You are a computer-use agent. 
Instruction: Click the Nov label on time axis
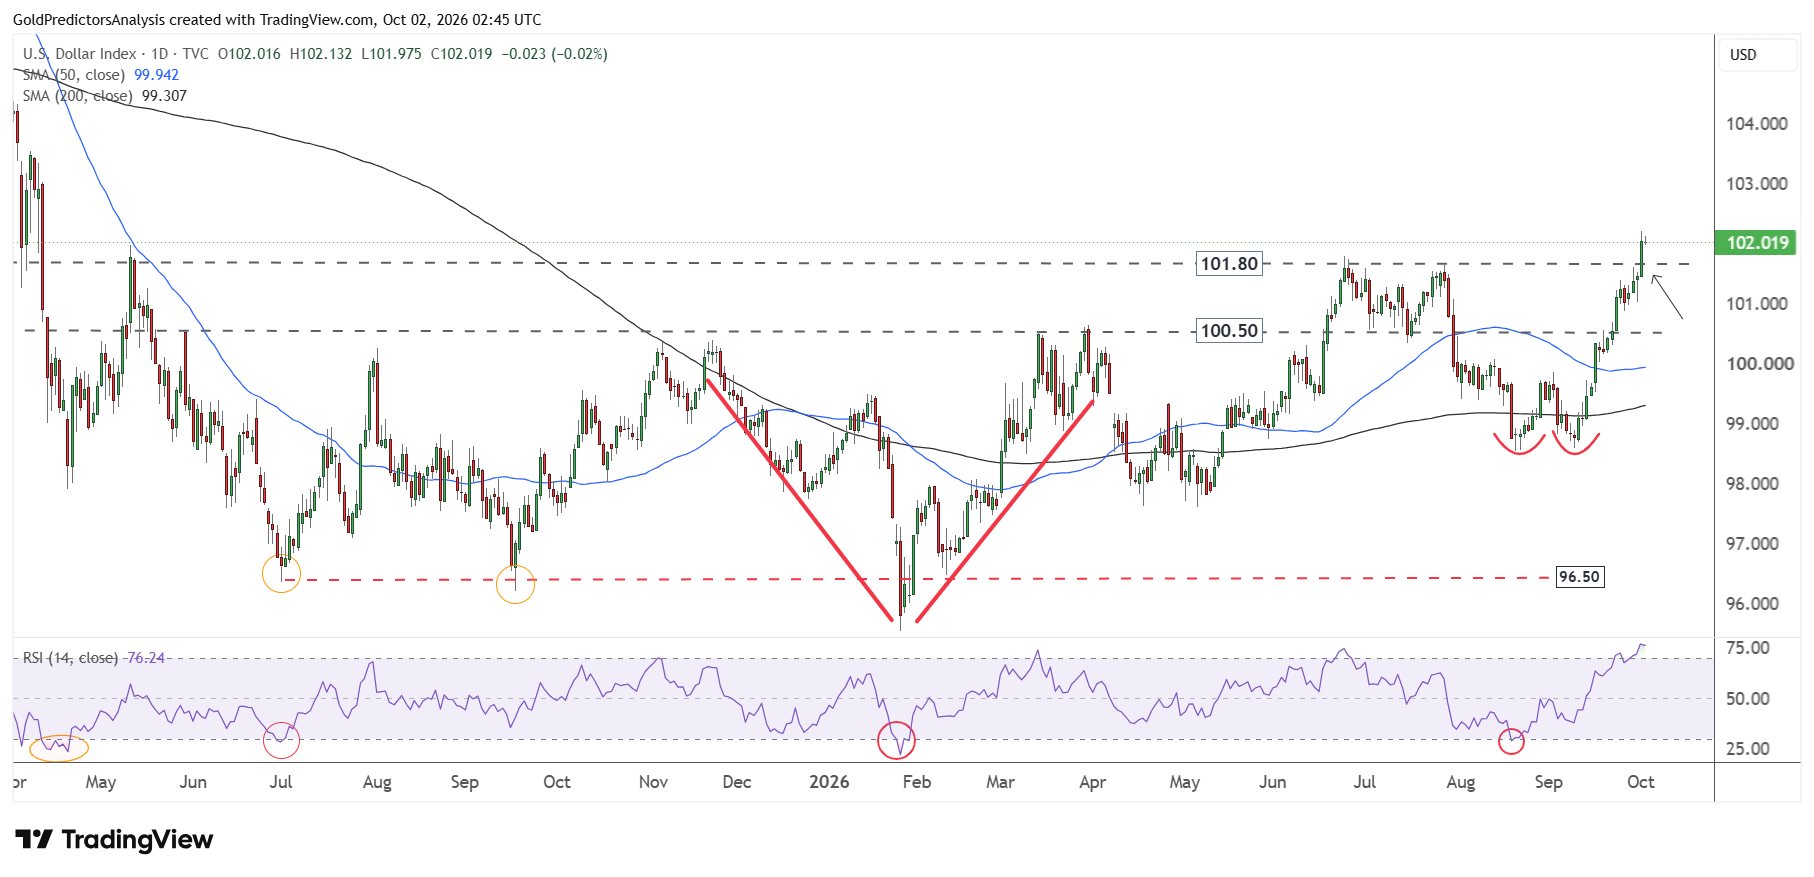click(653, 782)
